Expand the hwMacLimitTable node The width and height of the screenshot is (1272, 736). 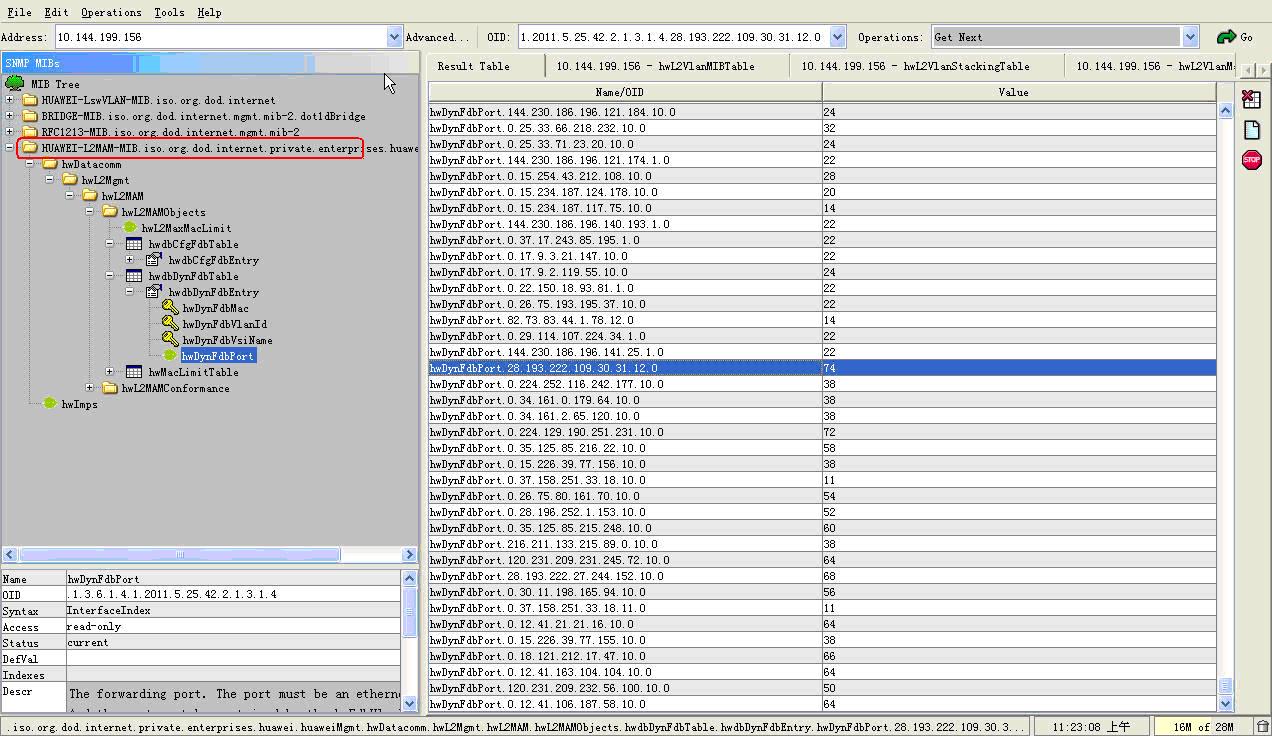pos(110,372)
